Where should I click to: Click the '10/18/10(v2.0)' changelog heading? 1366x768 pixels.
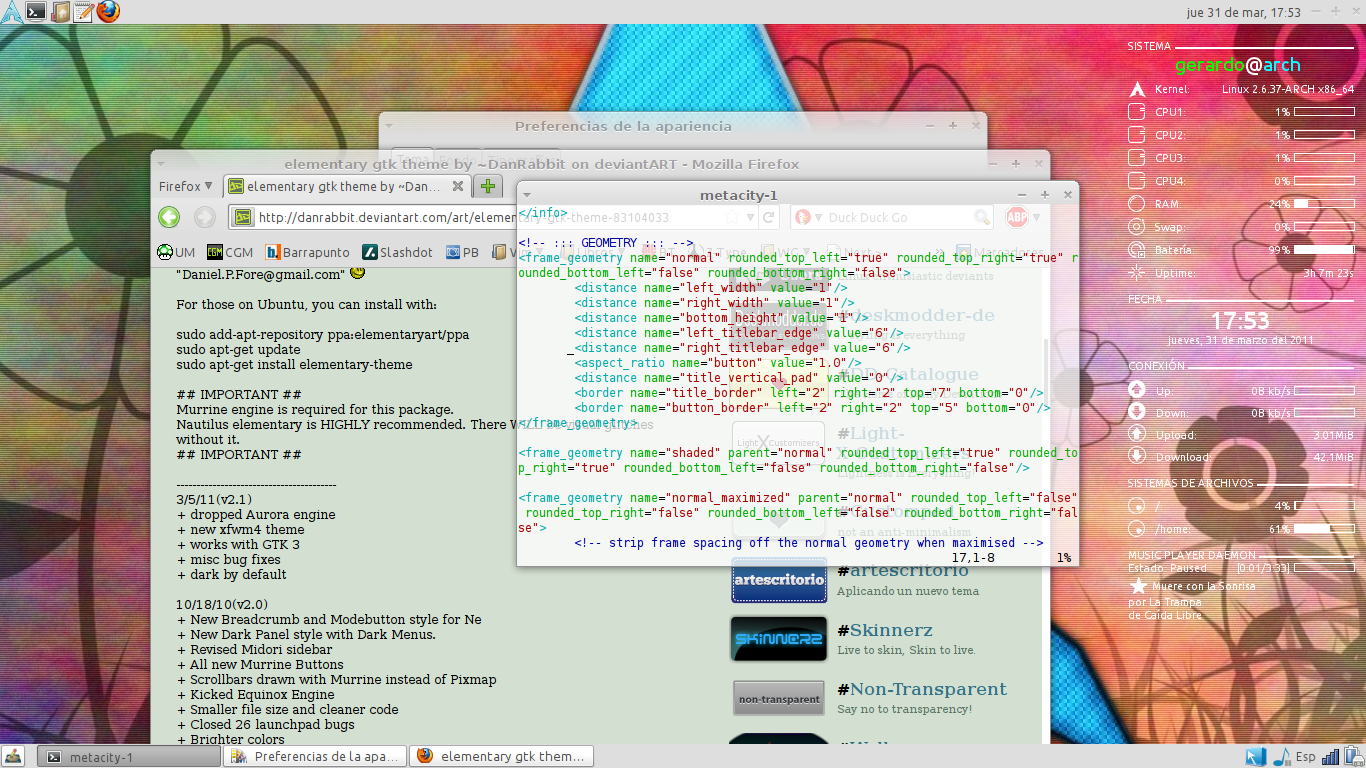point(222,605)
